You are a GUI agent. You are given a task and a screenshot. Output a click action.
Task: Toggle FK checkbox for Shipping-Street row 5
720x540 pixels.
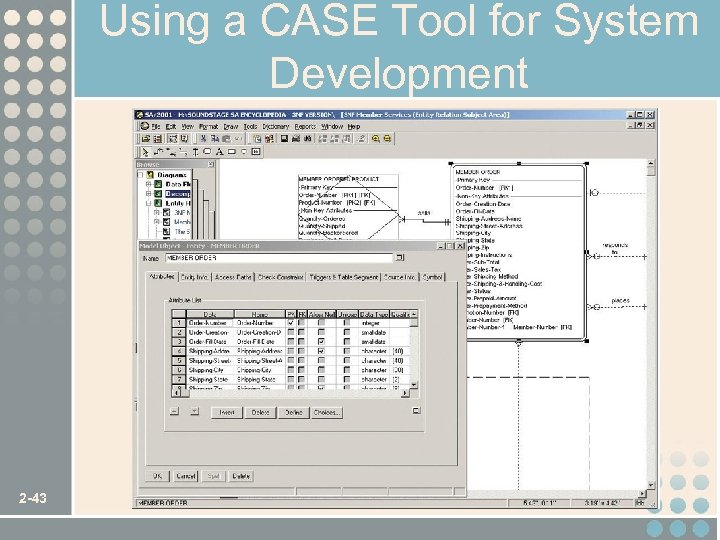pyautogui.click(x=301, y=361)
